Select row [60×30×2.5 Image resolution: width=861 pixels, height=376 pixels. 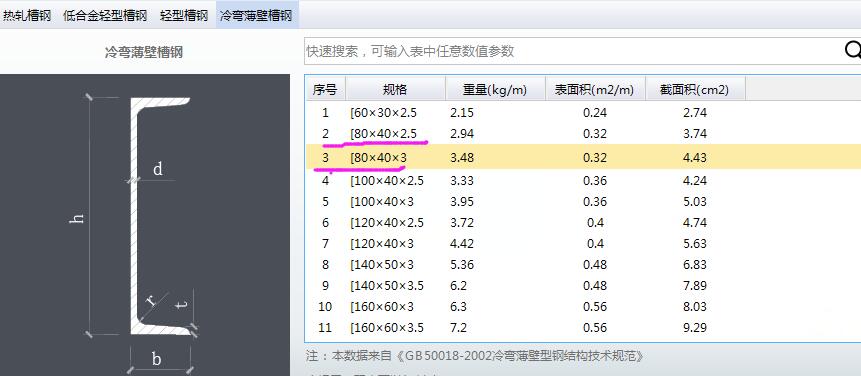[x=583, y=113]
